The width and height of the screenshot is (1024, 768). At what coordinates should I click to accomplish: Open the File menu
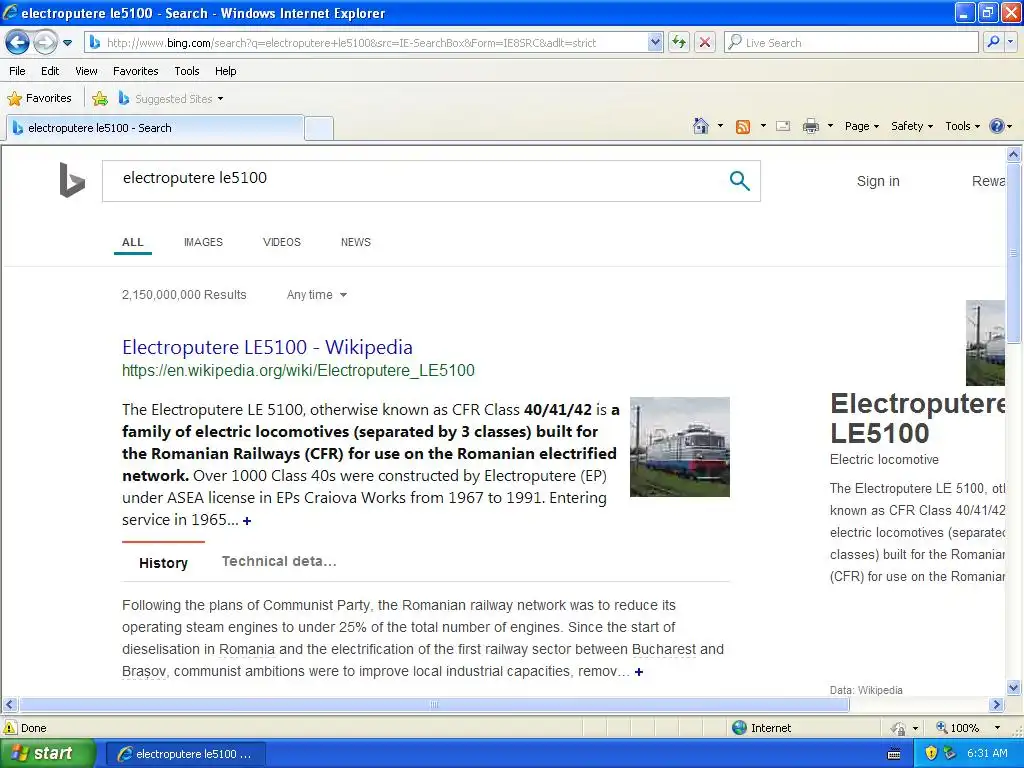(17, 71)
